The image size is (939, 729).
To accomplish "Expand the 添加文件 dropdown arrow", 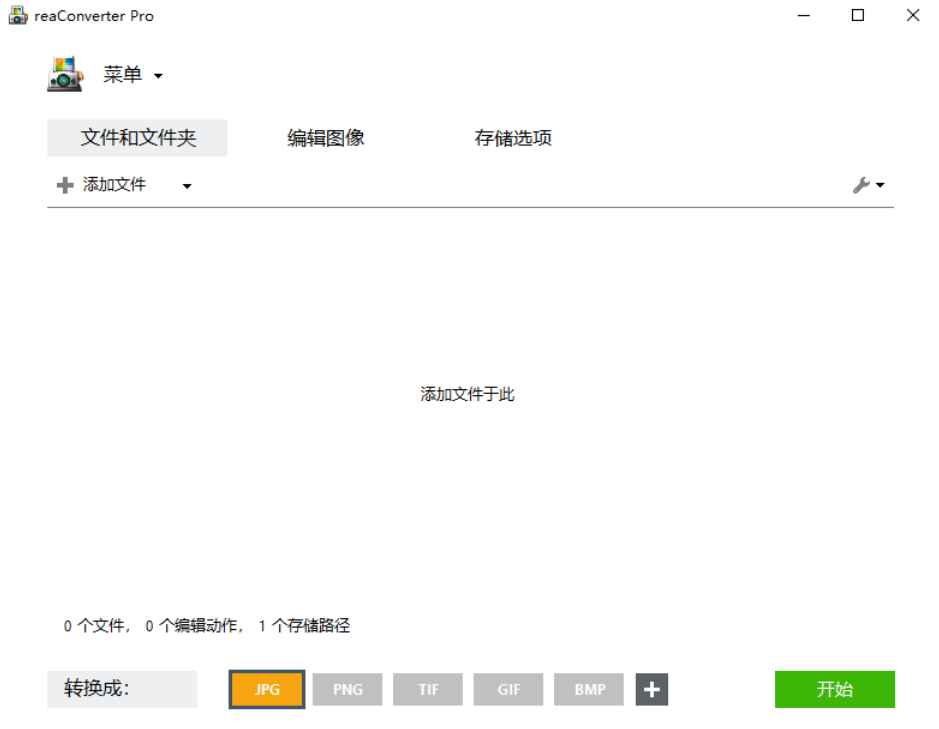I will coord(183,185).
